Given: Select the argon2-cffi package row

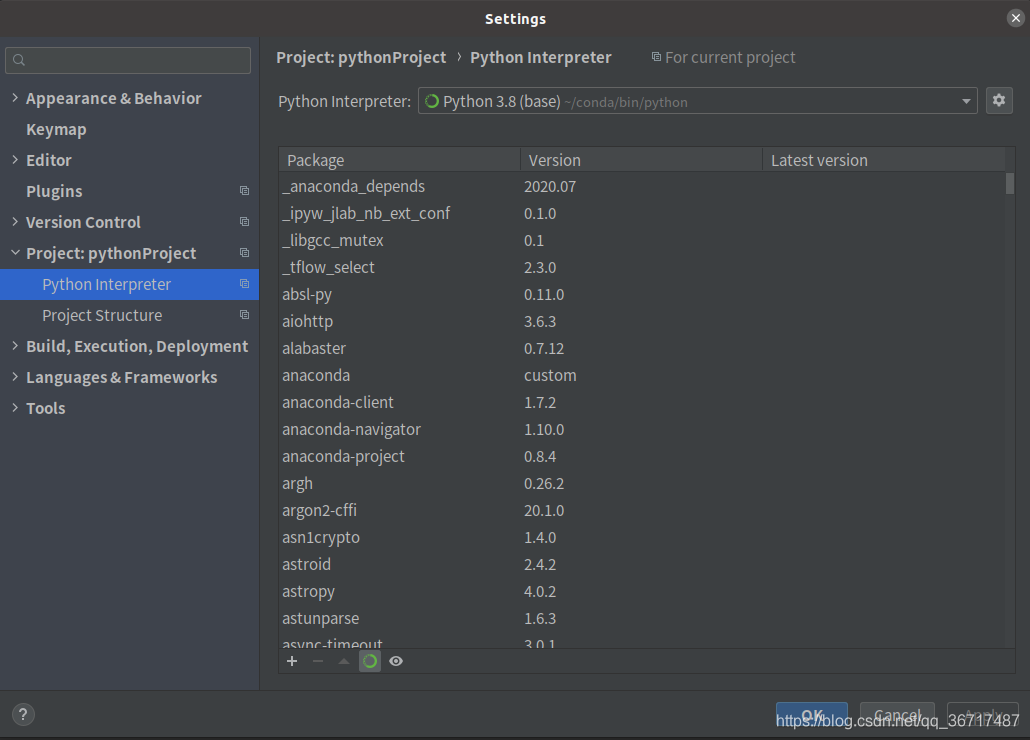Looking at the screenshot, I should pyautogui.click(x=642, y=510).
